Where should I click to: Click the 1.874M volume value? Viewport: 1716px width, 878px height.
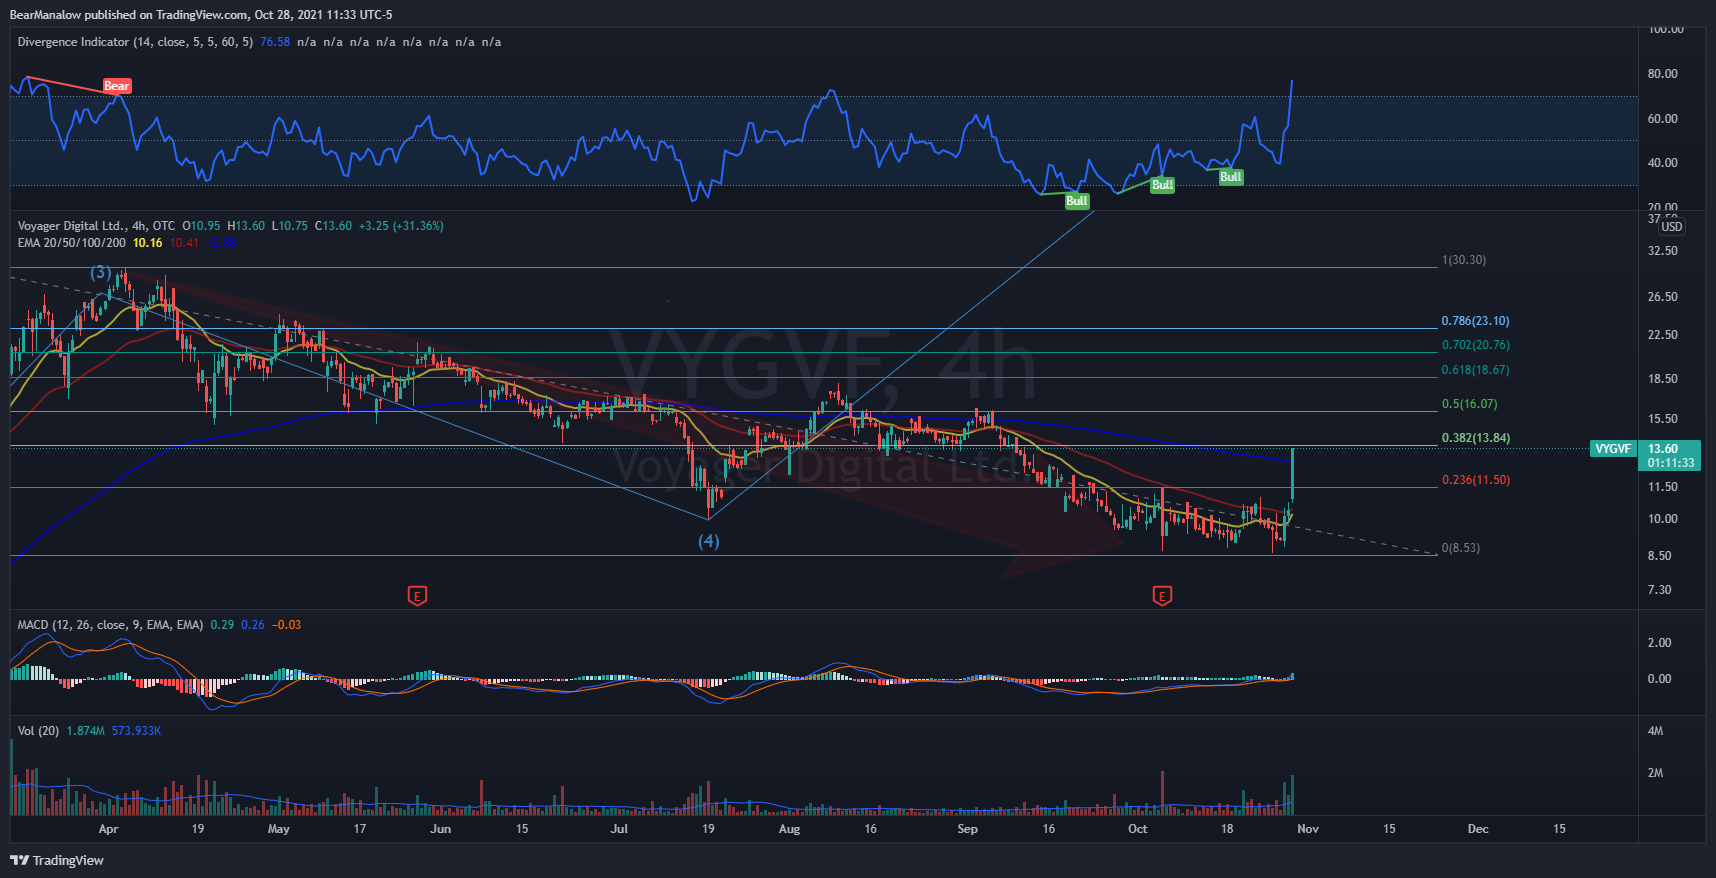(x=86, y=731)
